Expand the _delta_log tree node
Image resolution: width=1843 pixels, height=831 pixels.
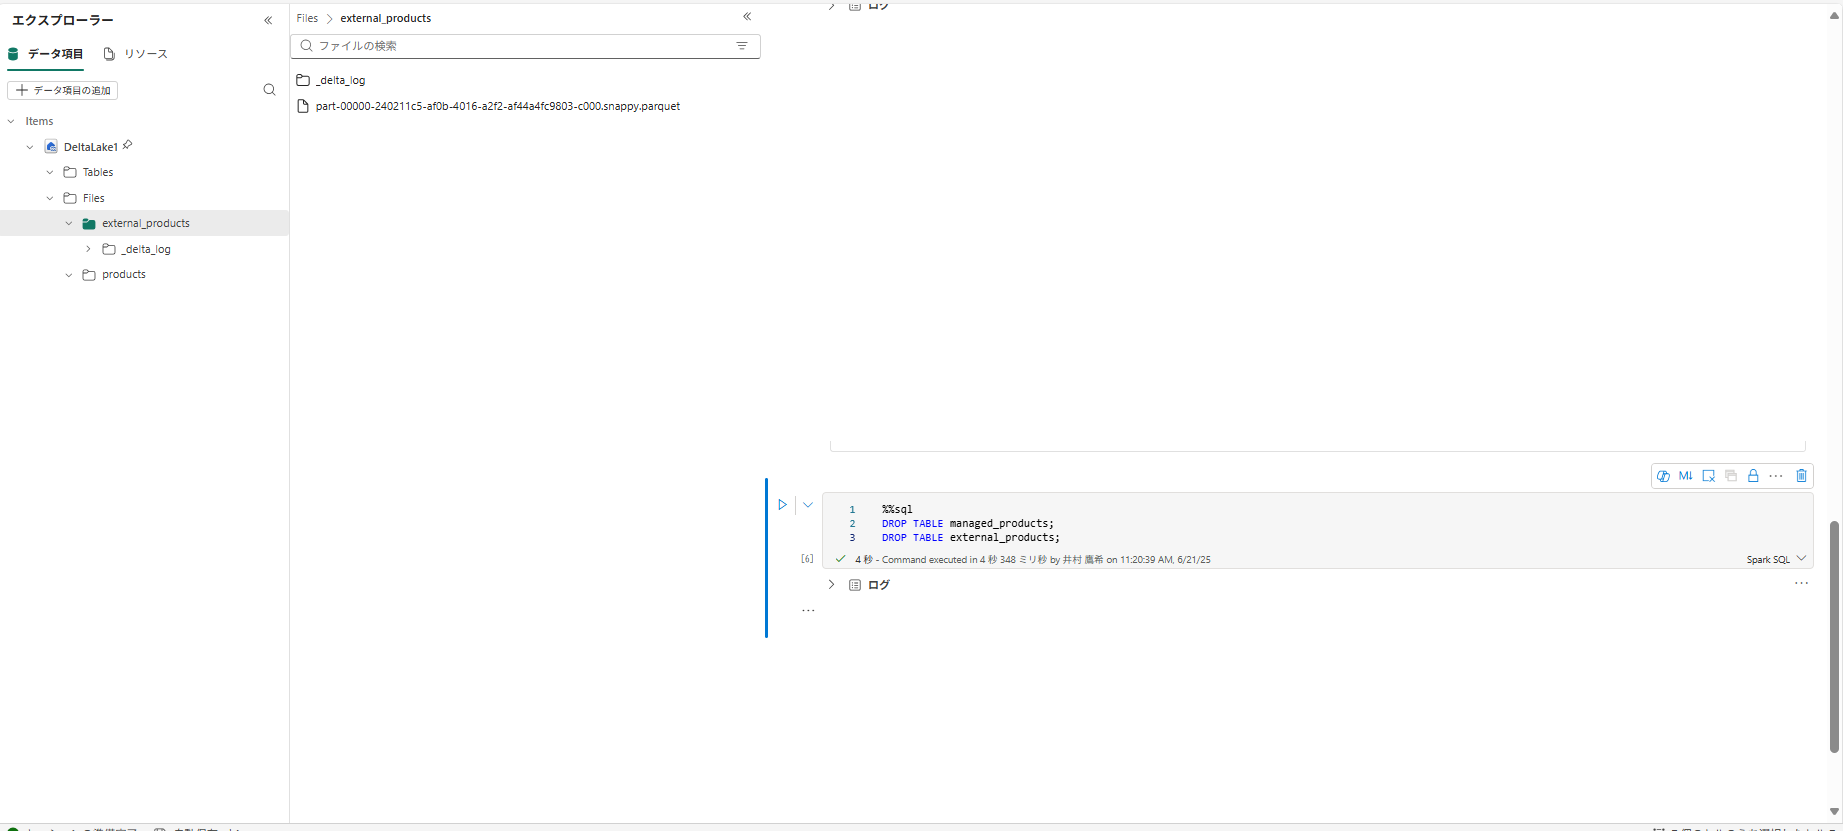[88, 249]
